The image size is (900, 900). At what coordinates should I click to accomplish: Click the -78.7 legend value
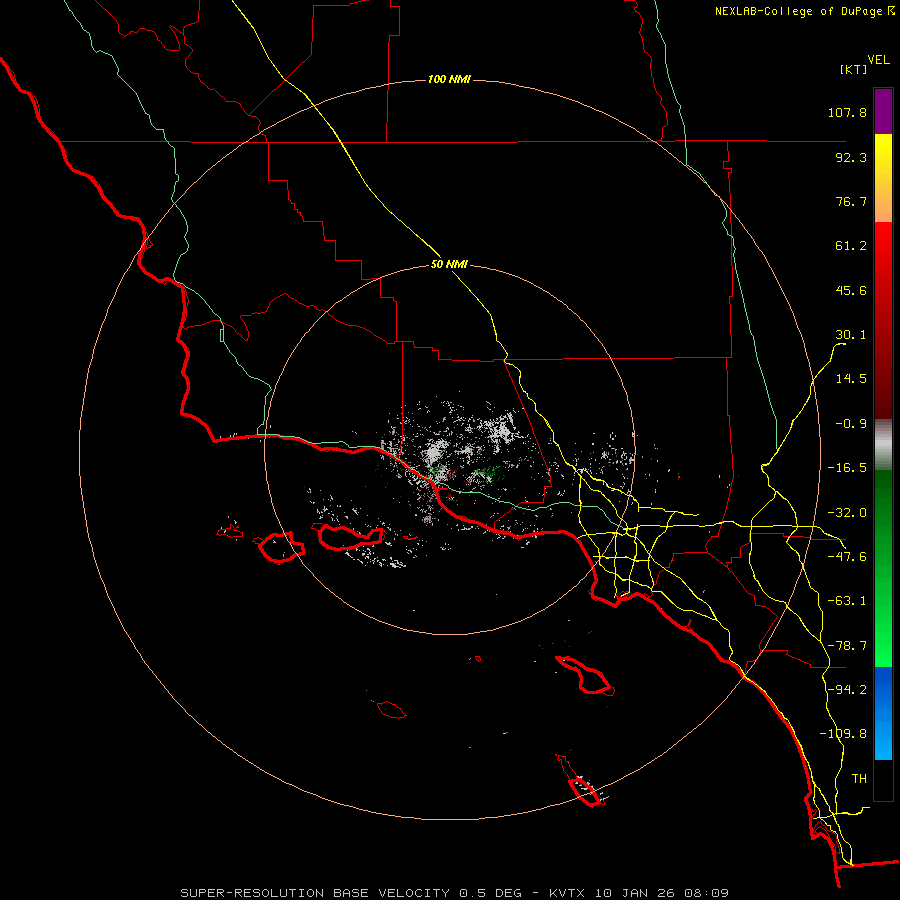(x=847, y=646)
